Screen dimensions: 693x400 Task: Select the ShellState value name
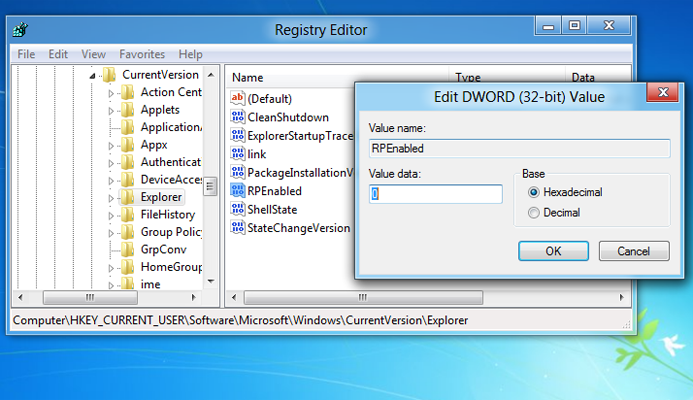click(272, 210)
